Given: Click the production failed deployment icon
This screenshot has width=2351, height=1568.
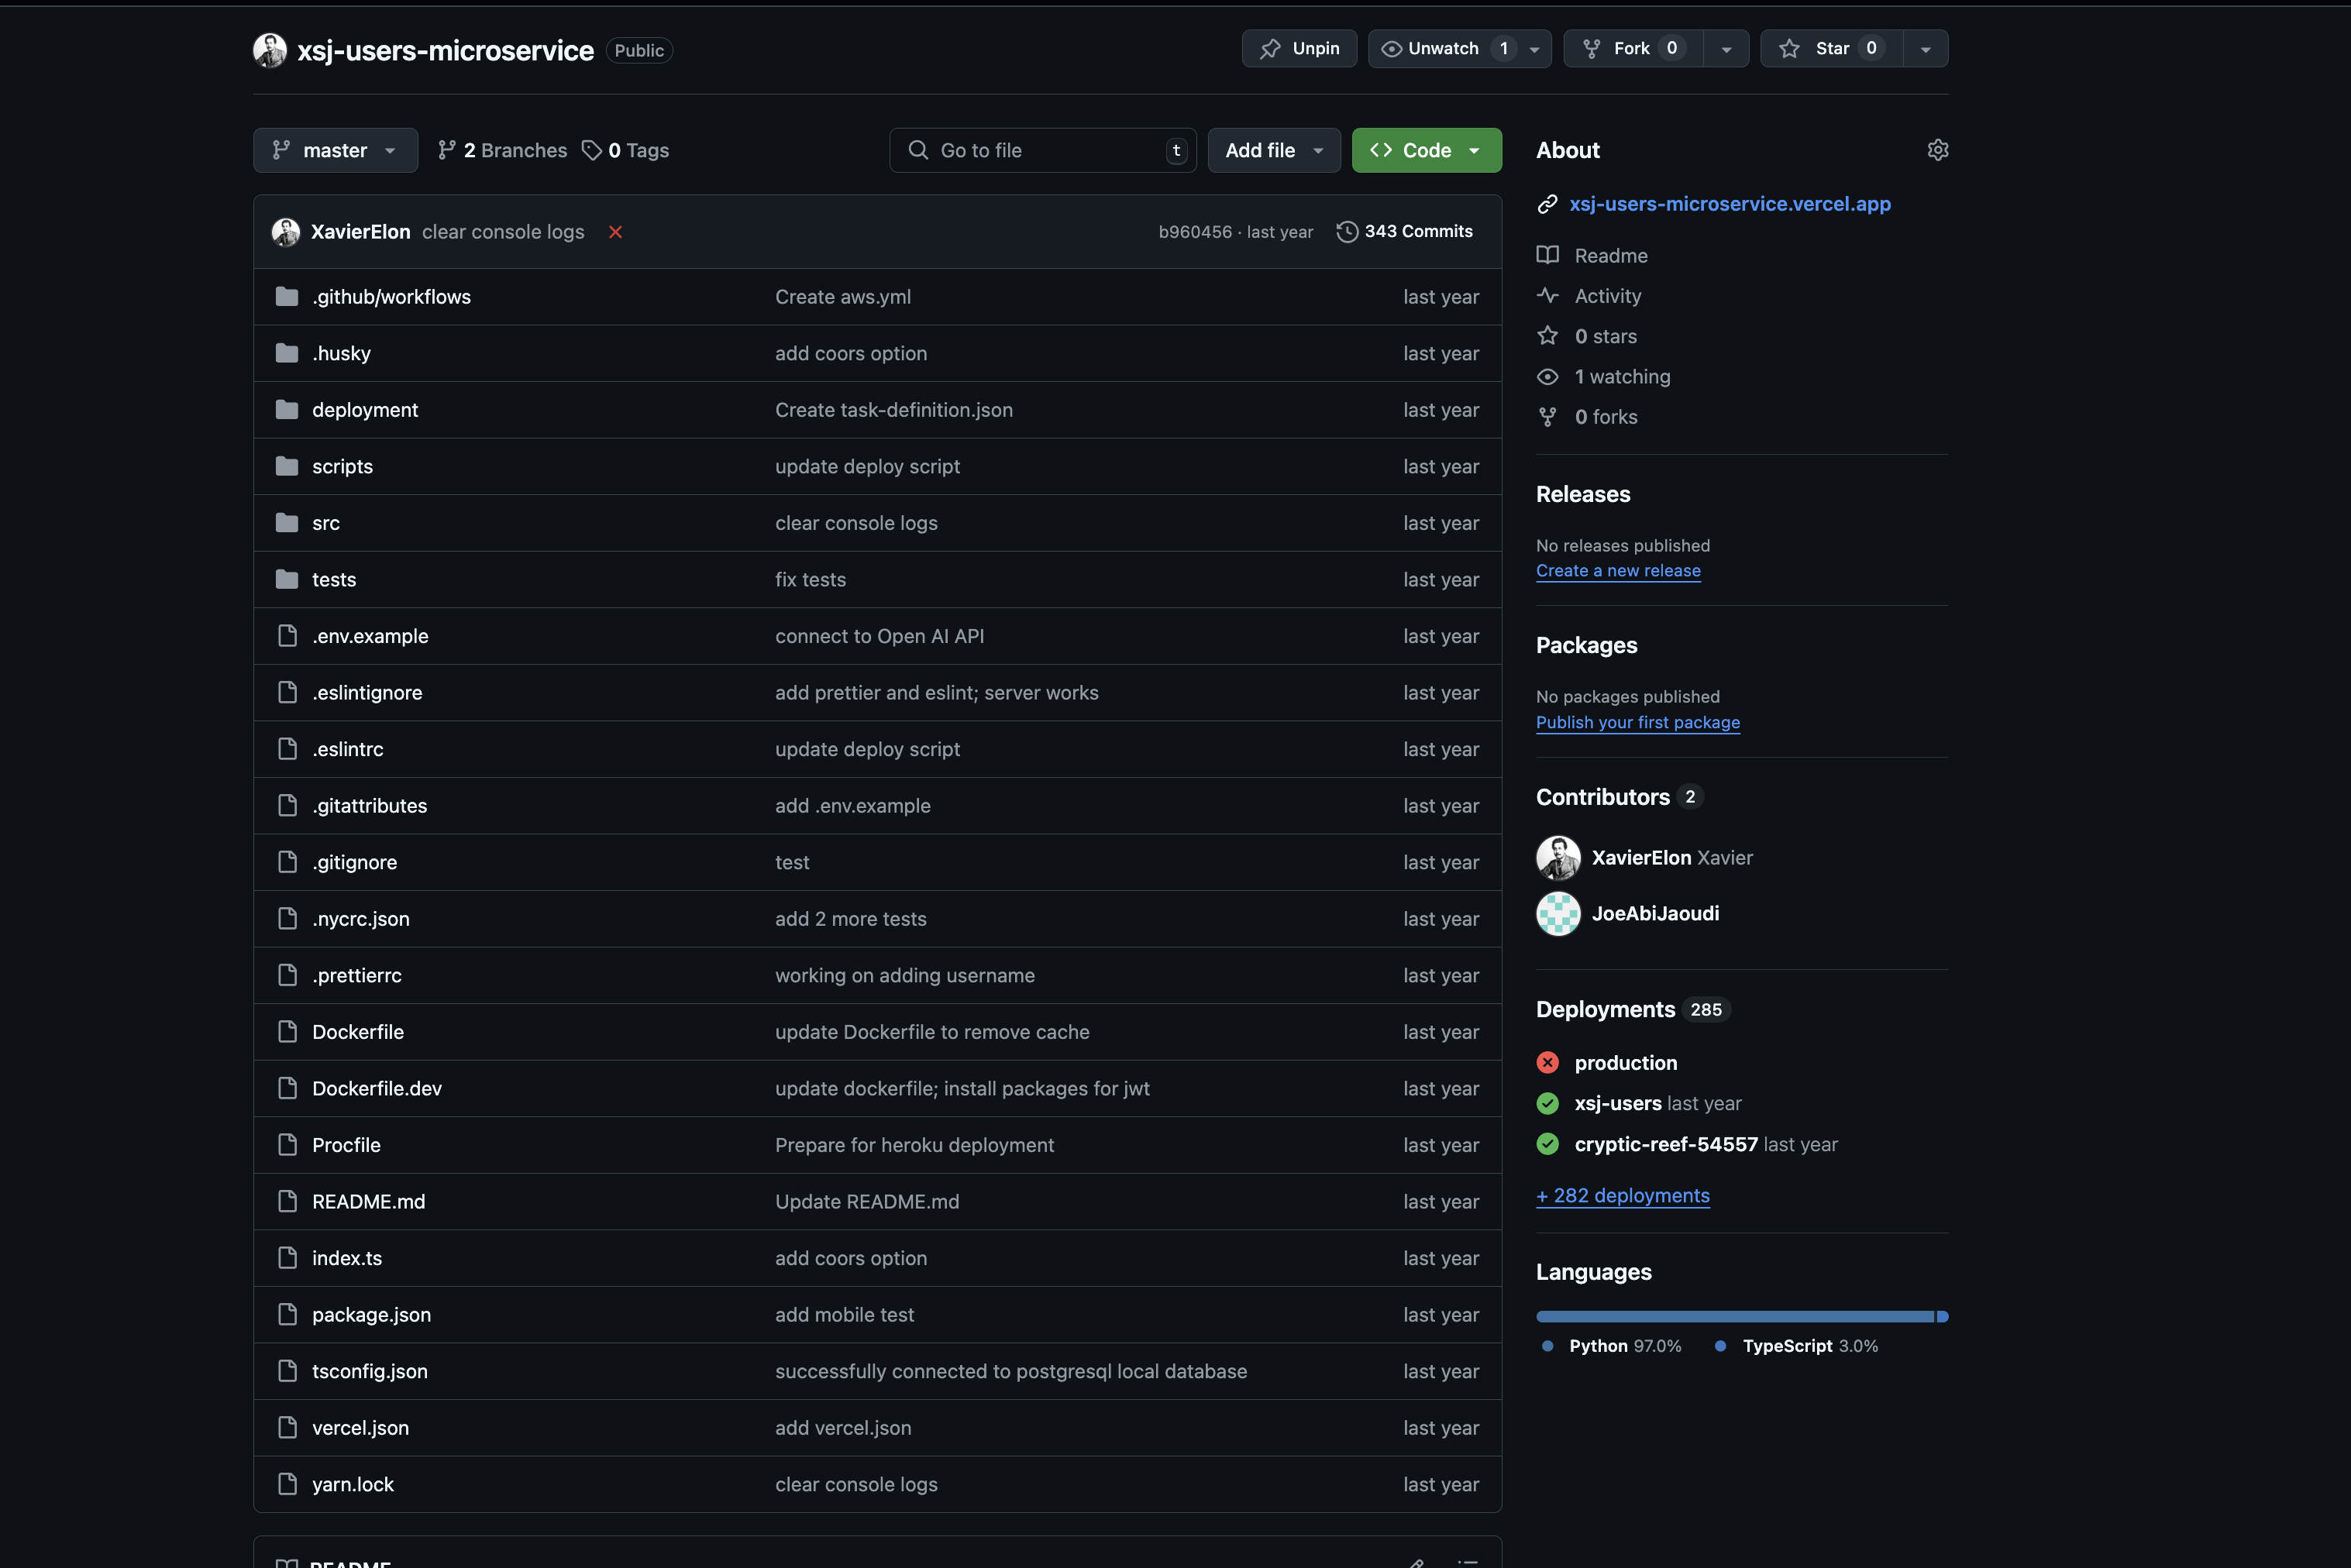Looking at the screenshot, I should point(1547,1062).
